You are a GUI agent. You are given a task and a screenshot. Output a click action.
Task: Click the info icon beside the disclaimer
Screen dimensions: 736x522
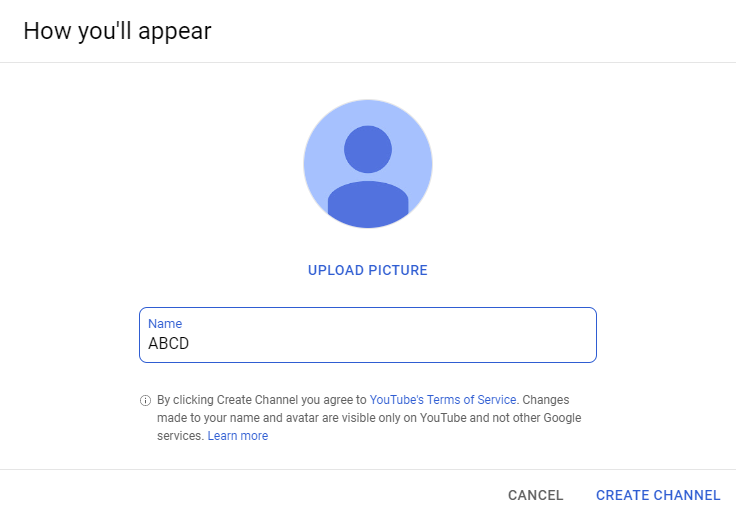tap(145, 400)
